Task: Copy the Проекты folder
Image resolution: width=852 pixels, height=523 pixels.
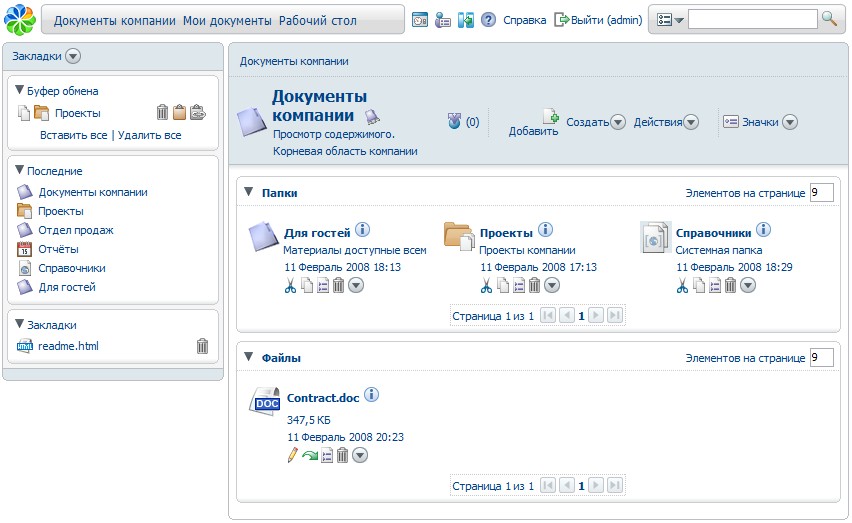Action: click(x=503, y=285)
